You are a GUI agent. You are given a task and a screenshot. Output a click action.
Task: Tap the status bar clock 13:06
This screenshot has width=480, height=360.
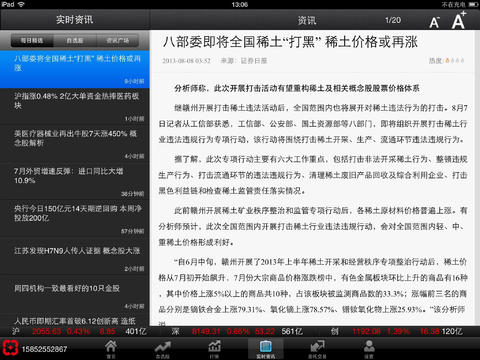[240, 4]
